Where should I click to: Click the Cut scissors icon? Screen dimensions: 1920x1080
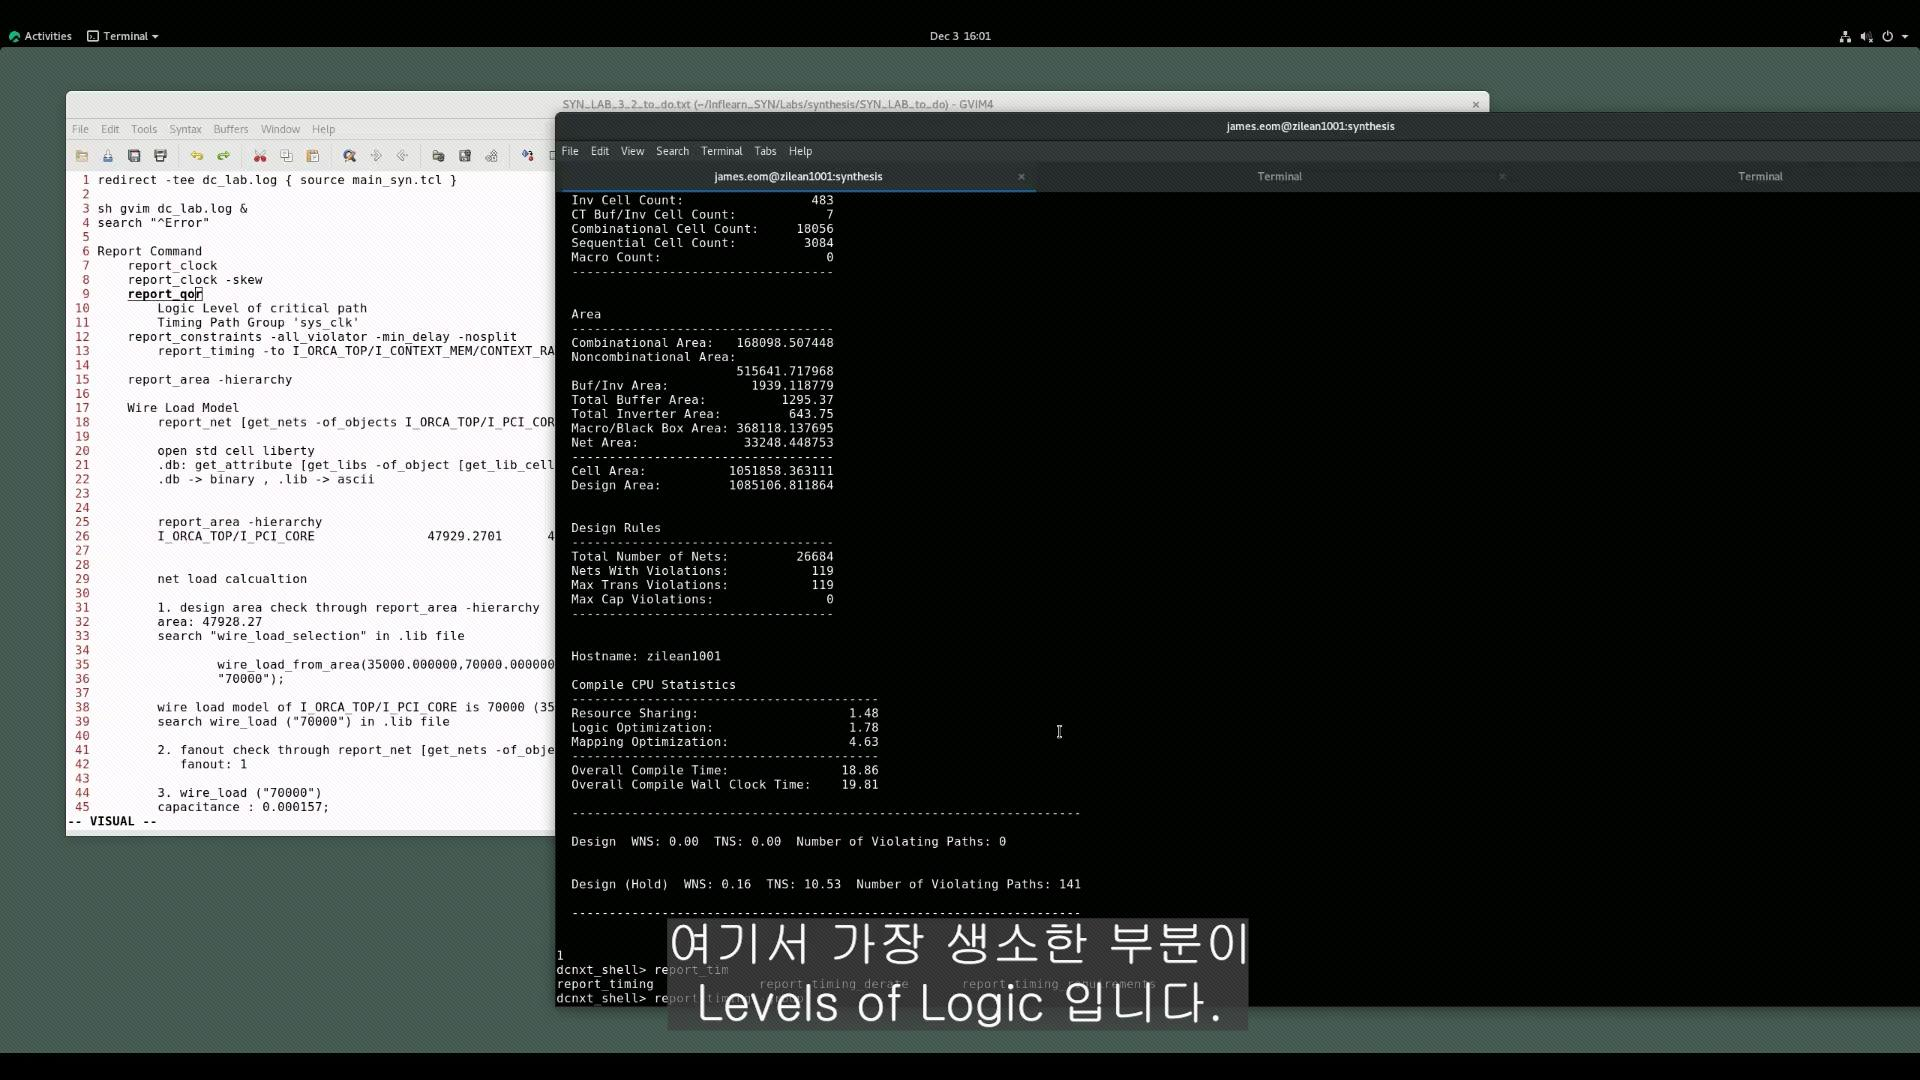(260, 156)
